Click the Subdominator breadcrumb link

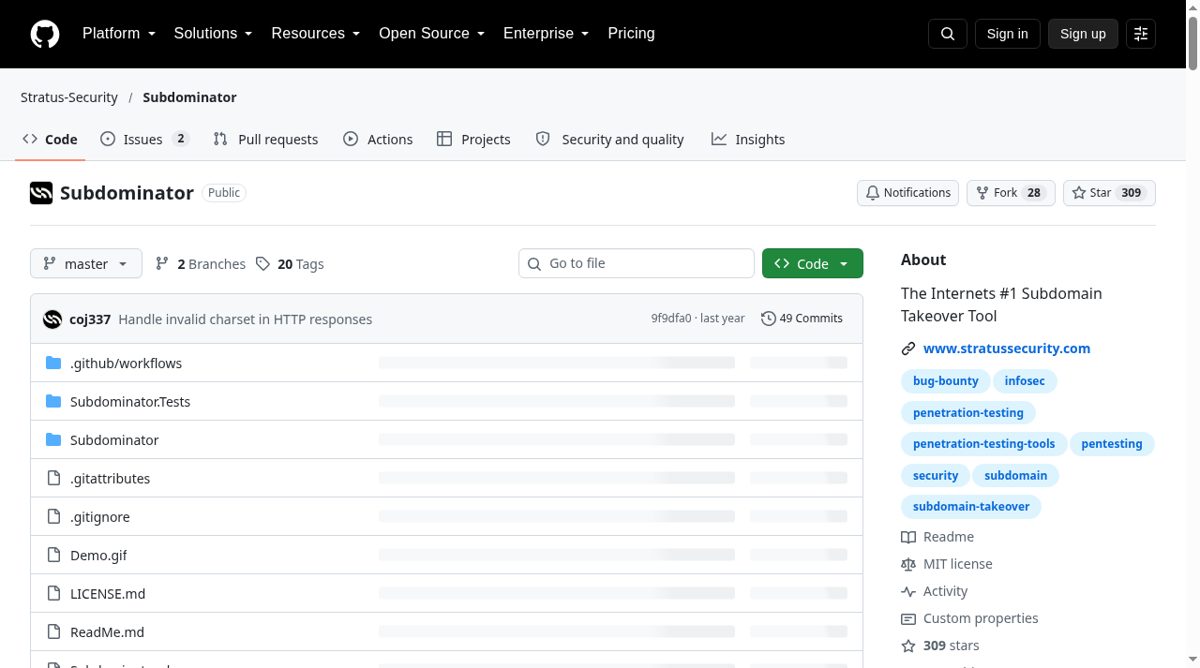click(190, 97)
